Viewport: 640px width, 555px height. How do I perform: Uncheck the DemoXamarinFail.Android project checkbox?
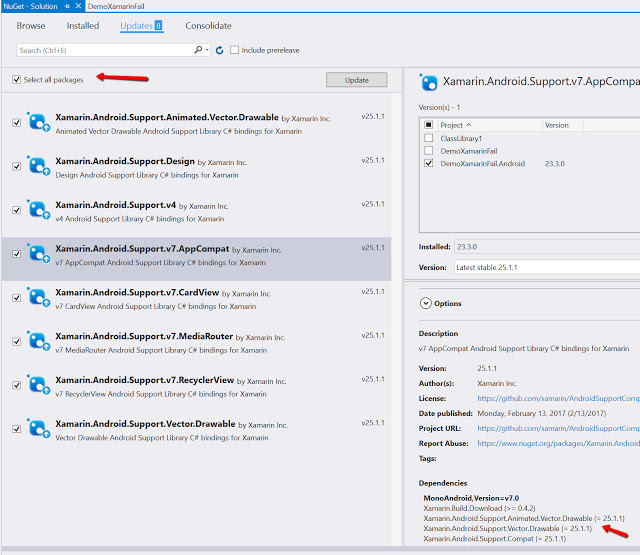429,163
